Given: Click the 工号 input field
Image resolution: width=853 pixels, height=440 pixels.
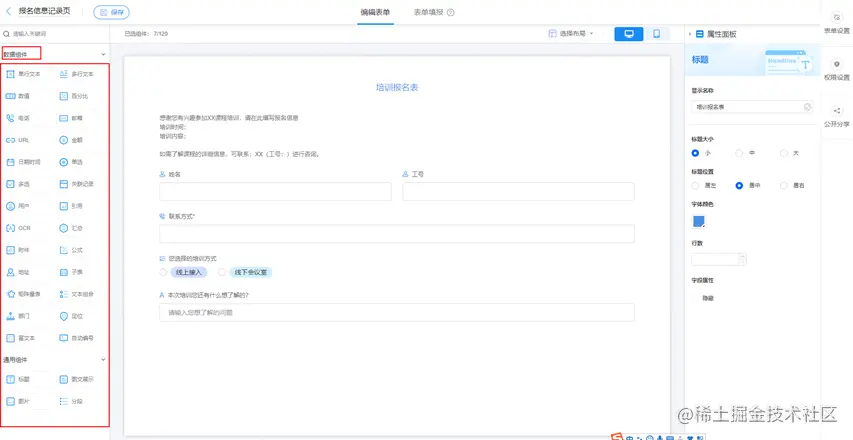Looking at the screenshot, I should pos(518,191).
